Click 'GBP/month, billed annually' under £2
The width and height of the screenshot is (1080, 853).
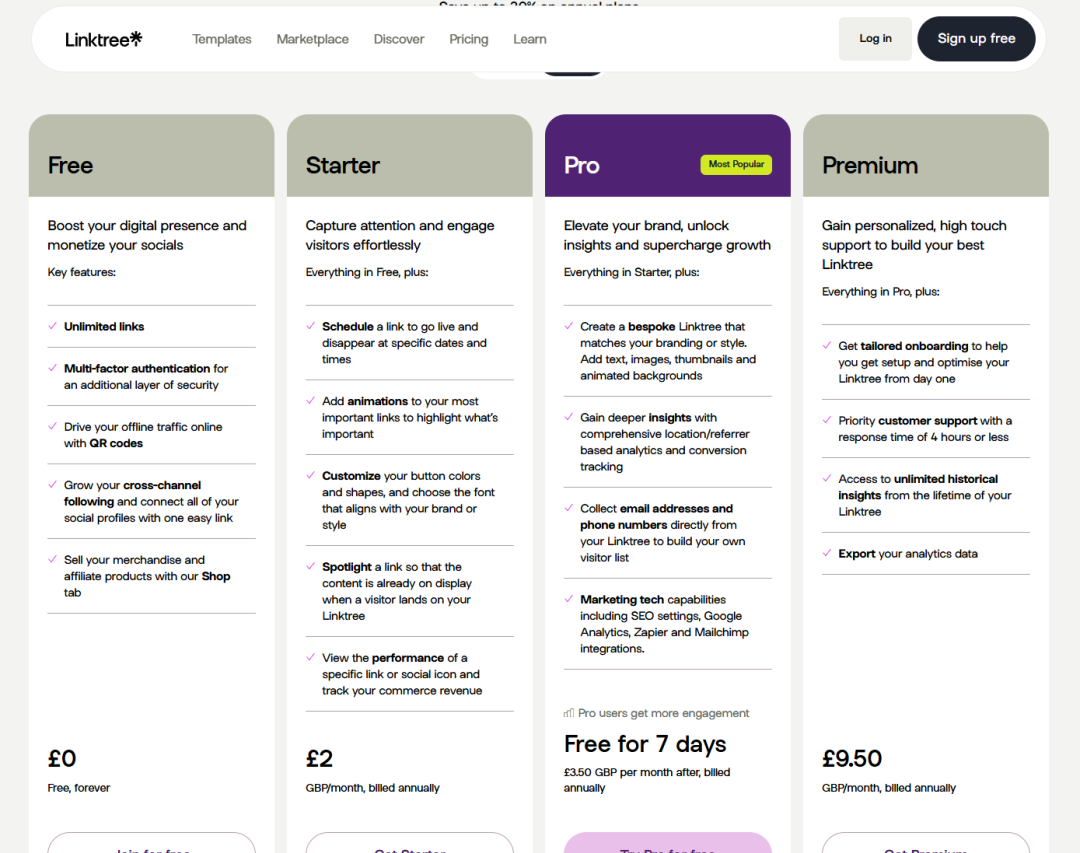(373, 788)
